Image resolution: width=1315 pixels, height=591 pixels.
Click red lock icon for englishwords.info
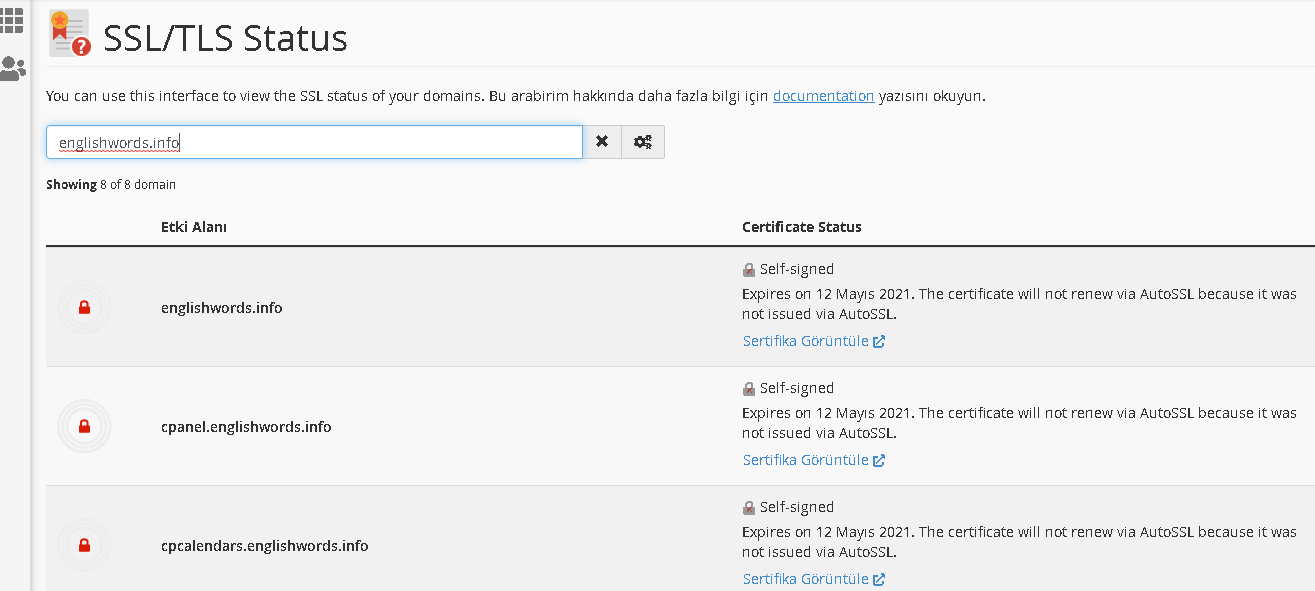[x=84, y=308]
